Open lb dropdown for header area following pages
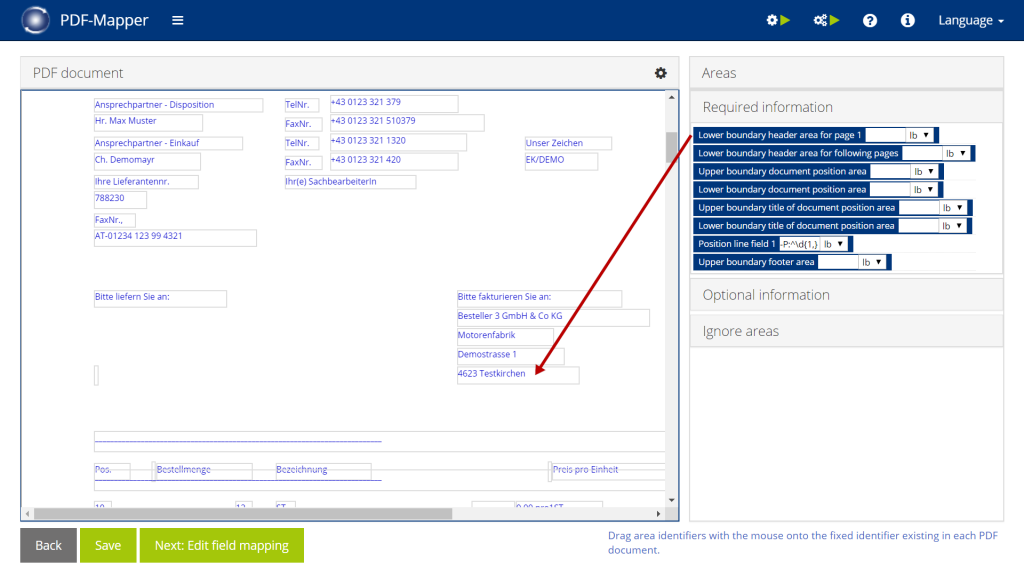The height and width of the screenshot is (576, 1024). point(956,153)
